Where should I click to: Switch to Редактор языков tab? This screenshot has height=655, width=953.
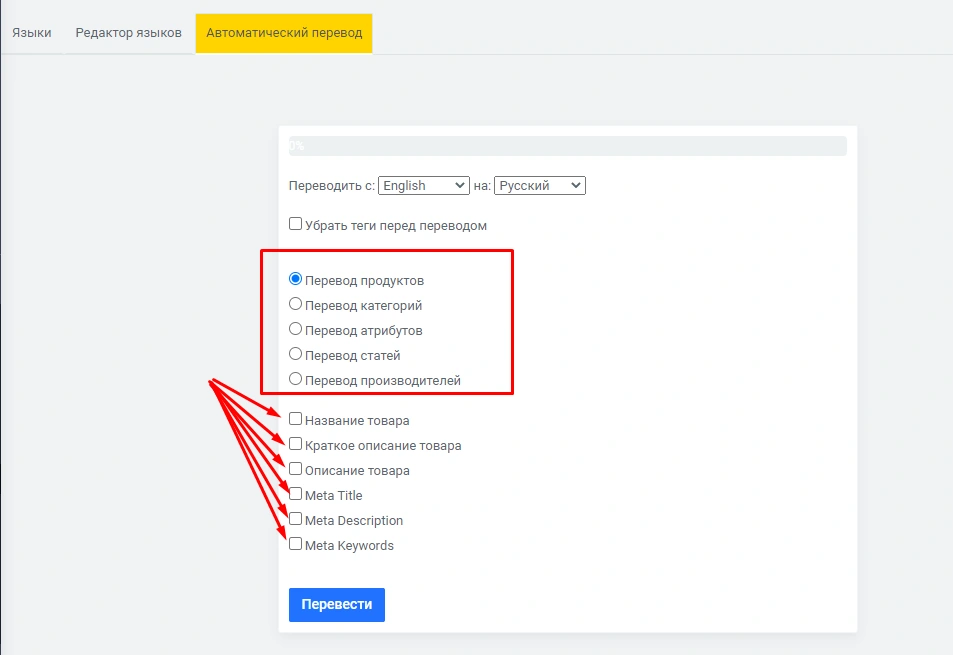click(128, 33)
